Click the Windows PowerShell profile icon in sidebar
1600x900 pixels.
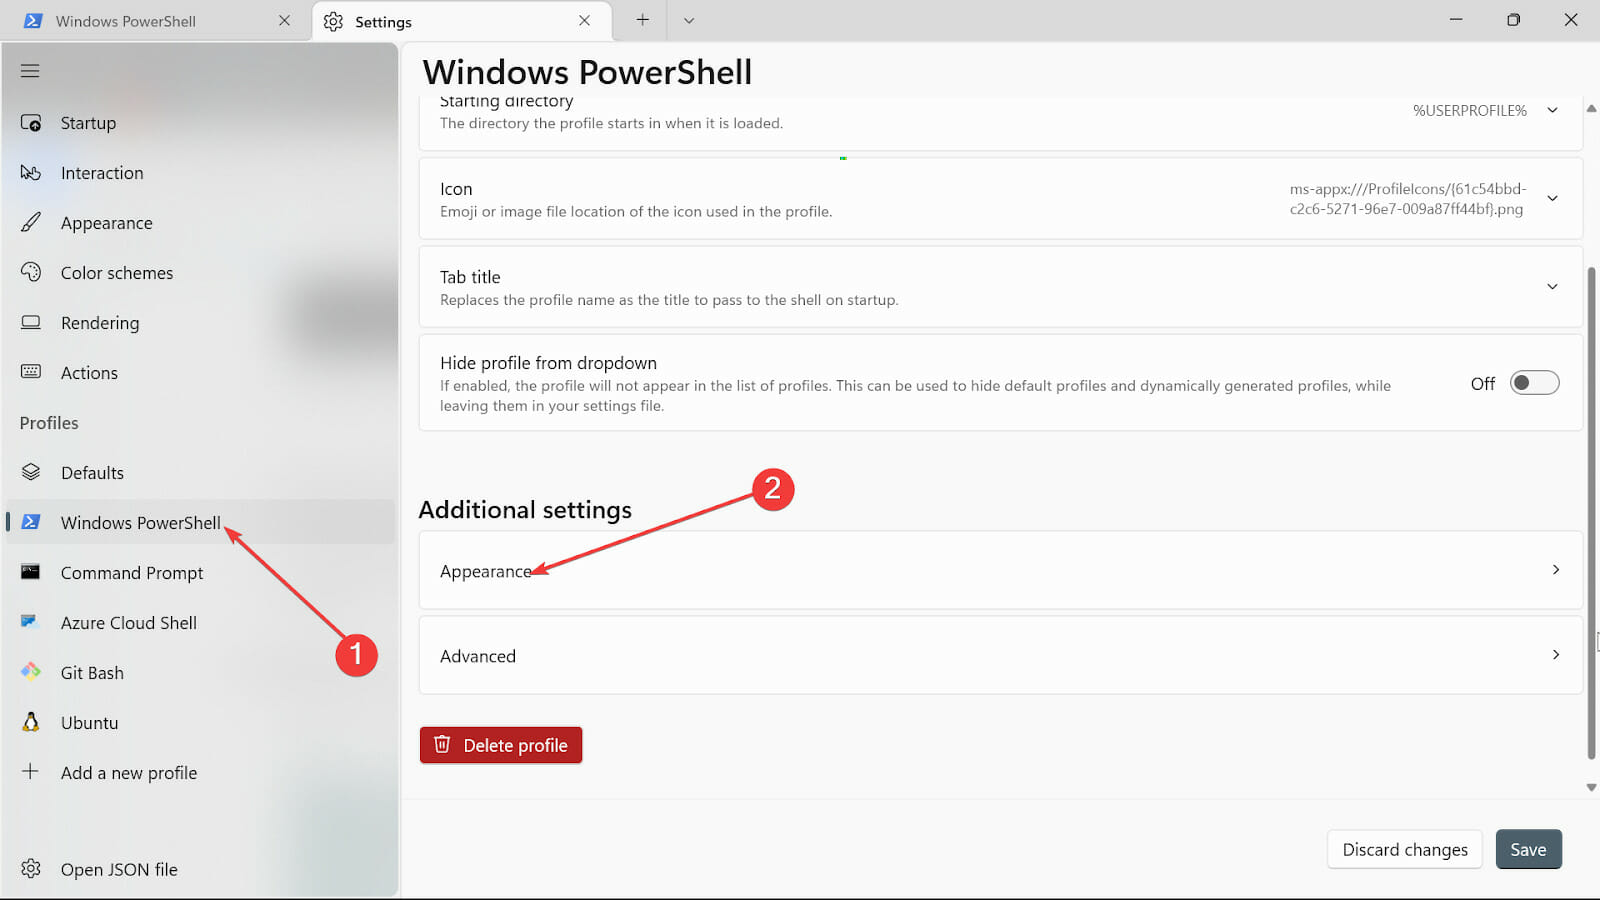pos(31,522)
